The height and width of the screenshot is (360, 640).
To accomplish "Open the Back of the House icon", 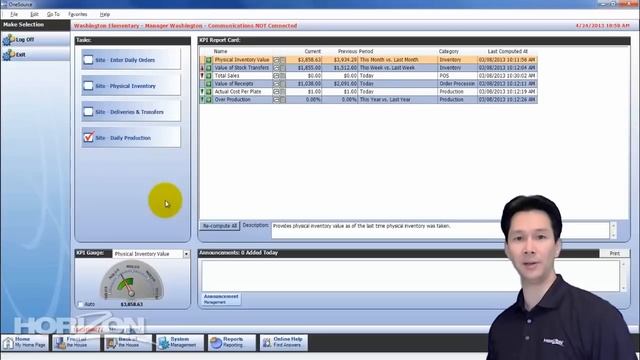I will pos(112,343).
